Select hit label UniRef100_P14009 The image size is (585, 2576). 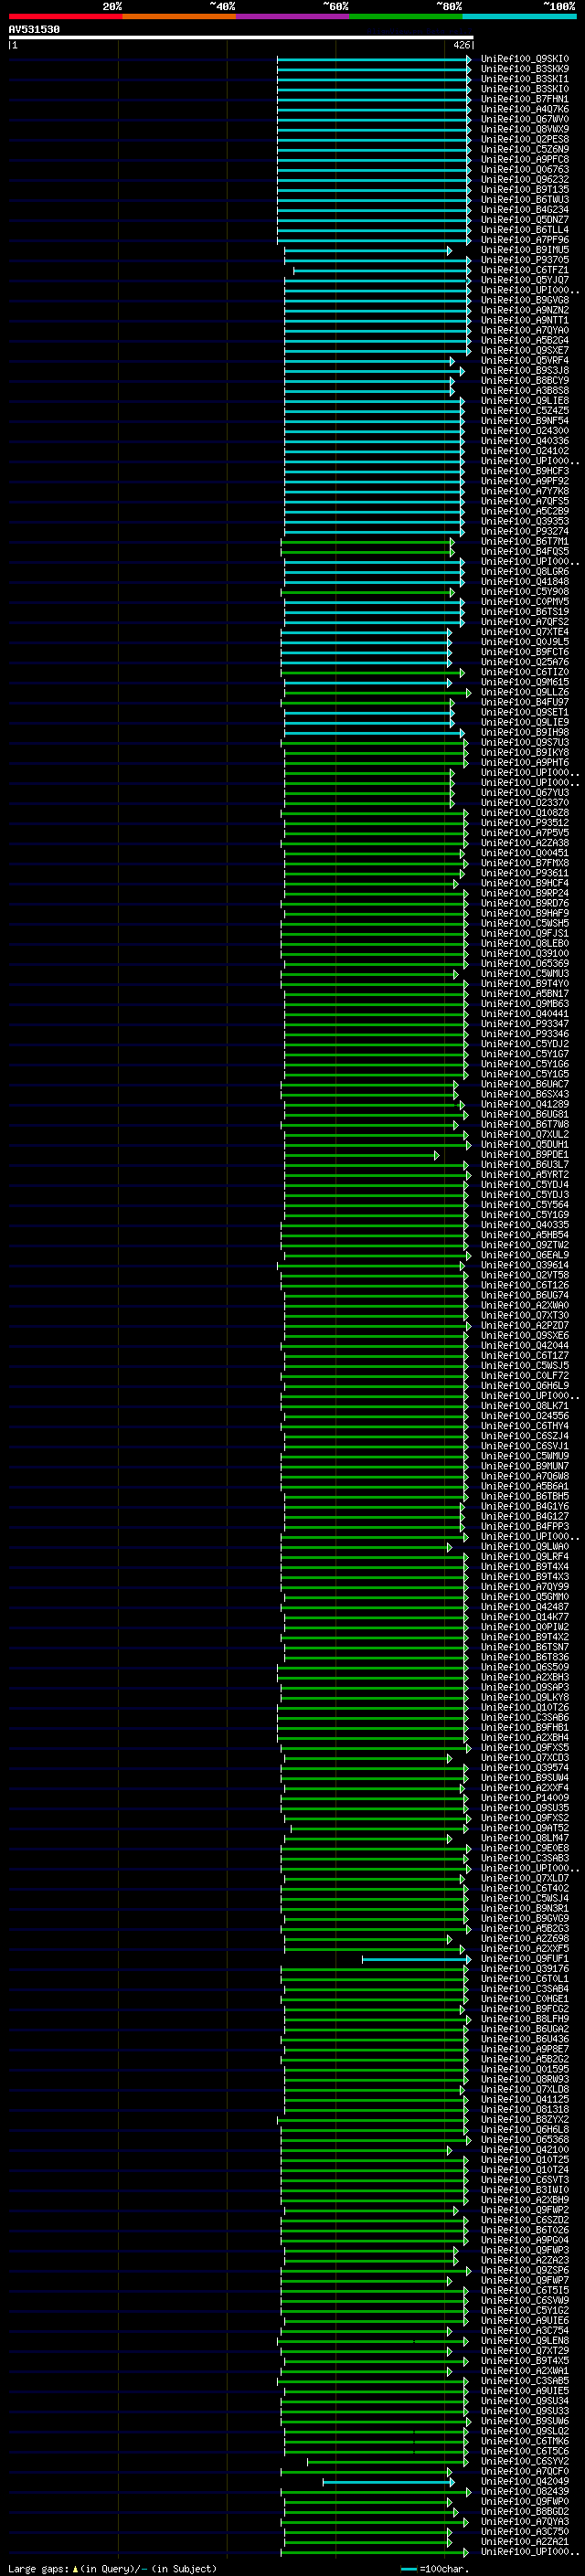pos(524,1798)
